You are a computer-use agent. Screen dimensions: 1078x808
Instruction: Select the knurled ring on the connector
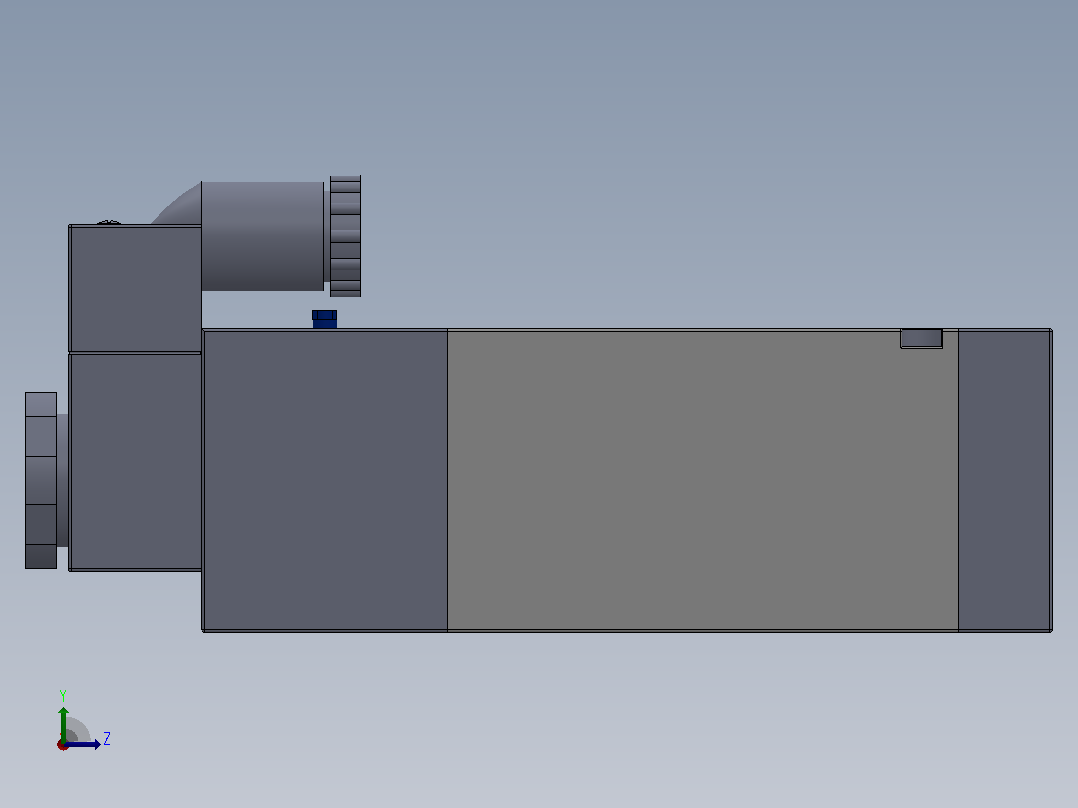(345, 237)
